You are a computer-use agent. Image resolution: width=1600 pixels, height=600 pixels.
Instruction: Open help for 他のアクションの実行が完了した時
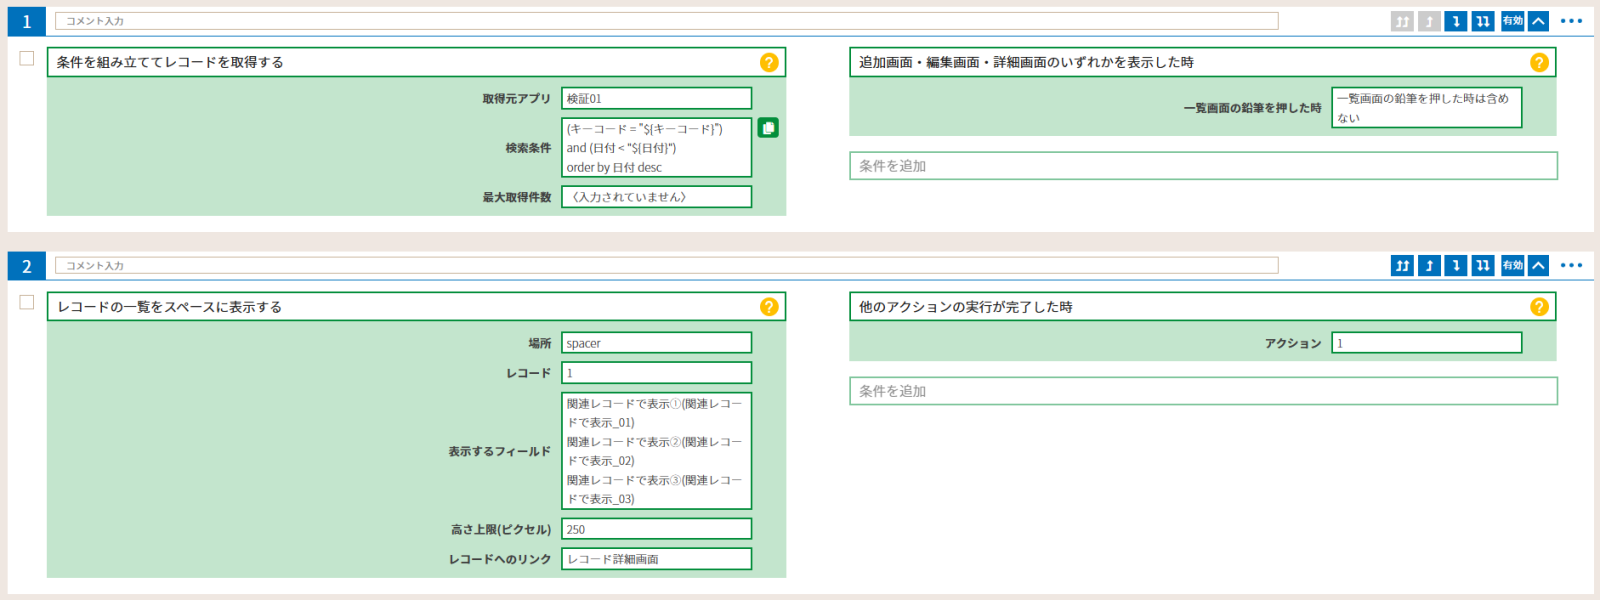point(1539,307)
